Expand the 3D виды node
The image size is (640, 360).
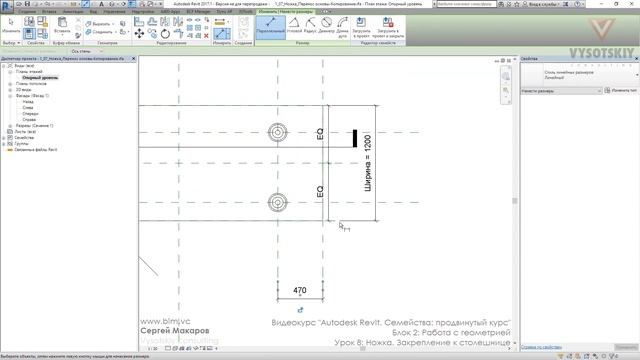tap(10, 89)
